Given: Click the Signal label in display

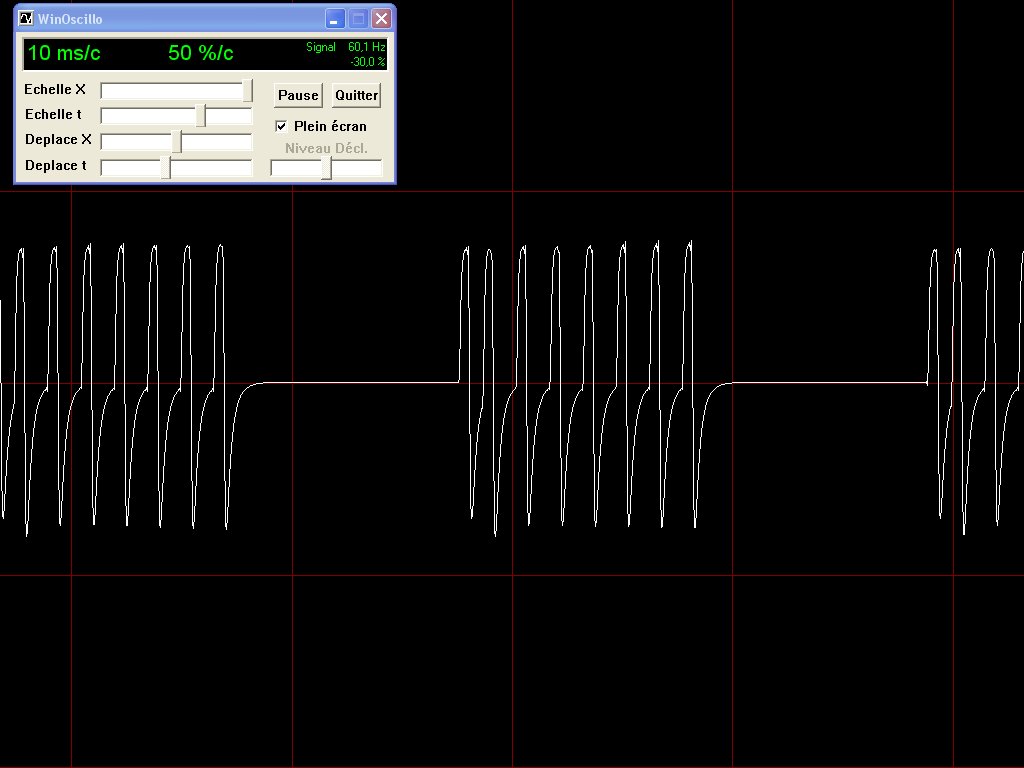Looking at the screenshot, I should (321, 47).
